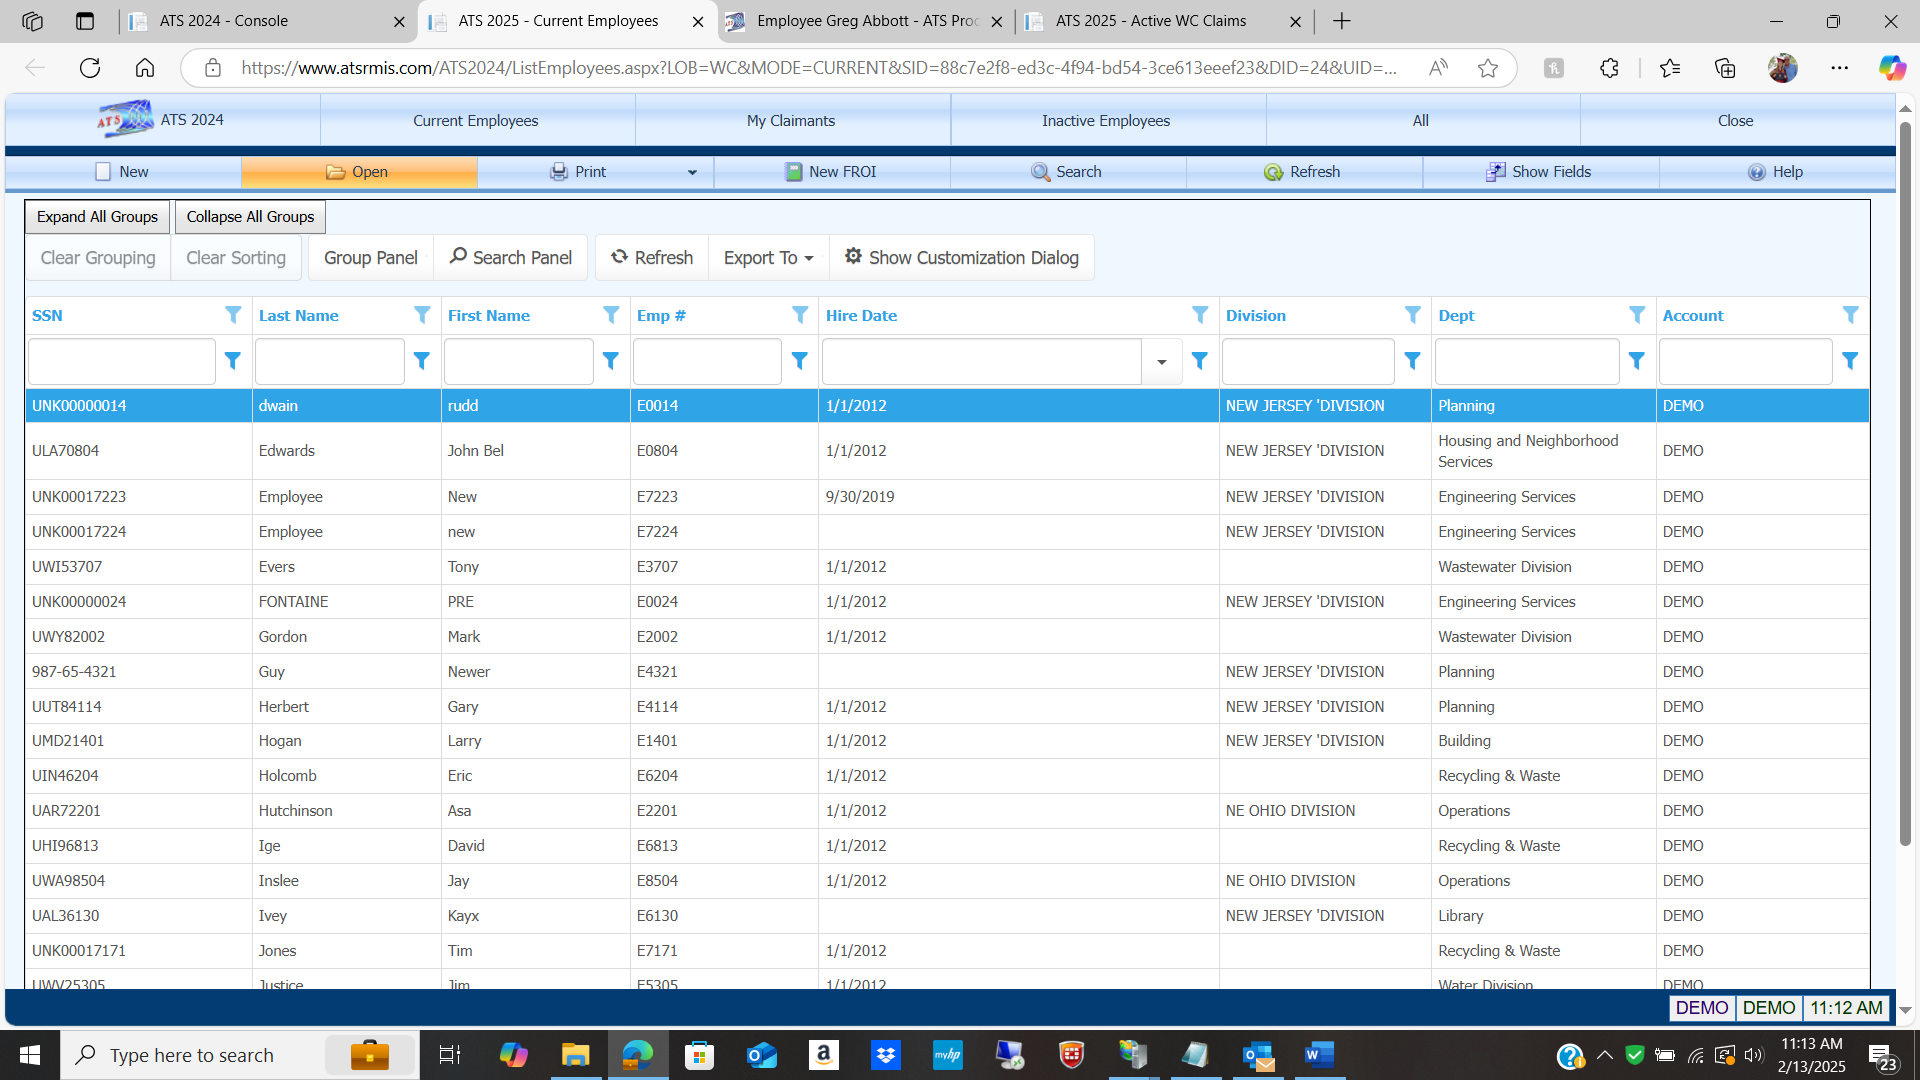1920x1080 pixels.
Task: Open the Hire Date filter dropdown
Action: (x=1161, y=362)
